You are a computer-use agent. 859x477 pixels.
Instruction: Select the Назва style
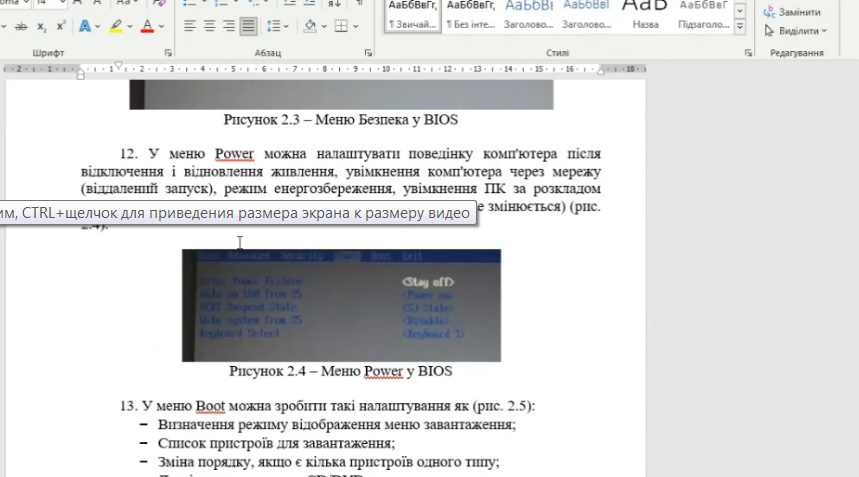tap(645, 15)
